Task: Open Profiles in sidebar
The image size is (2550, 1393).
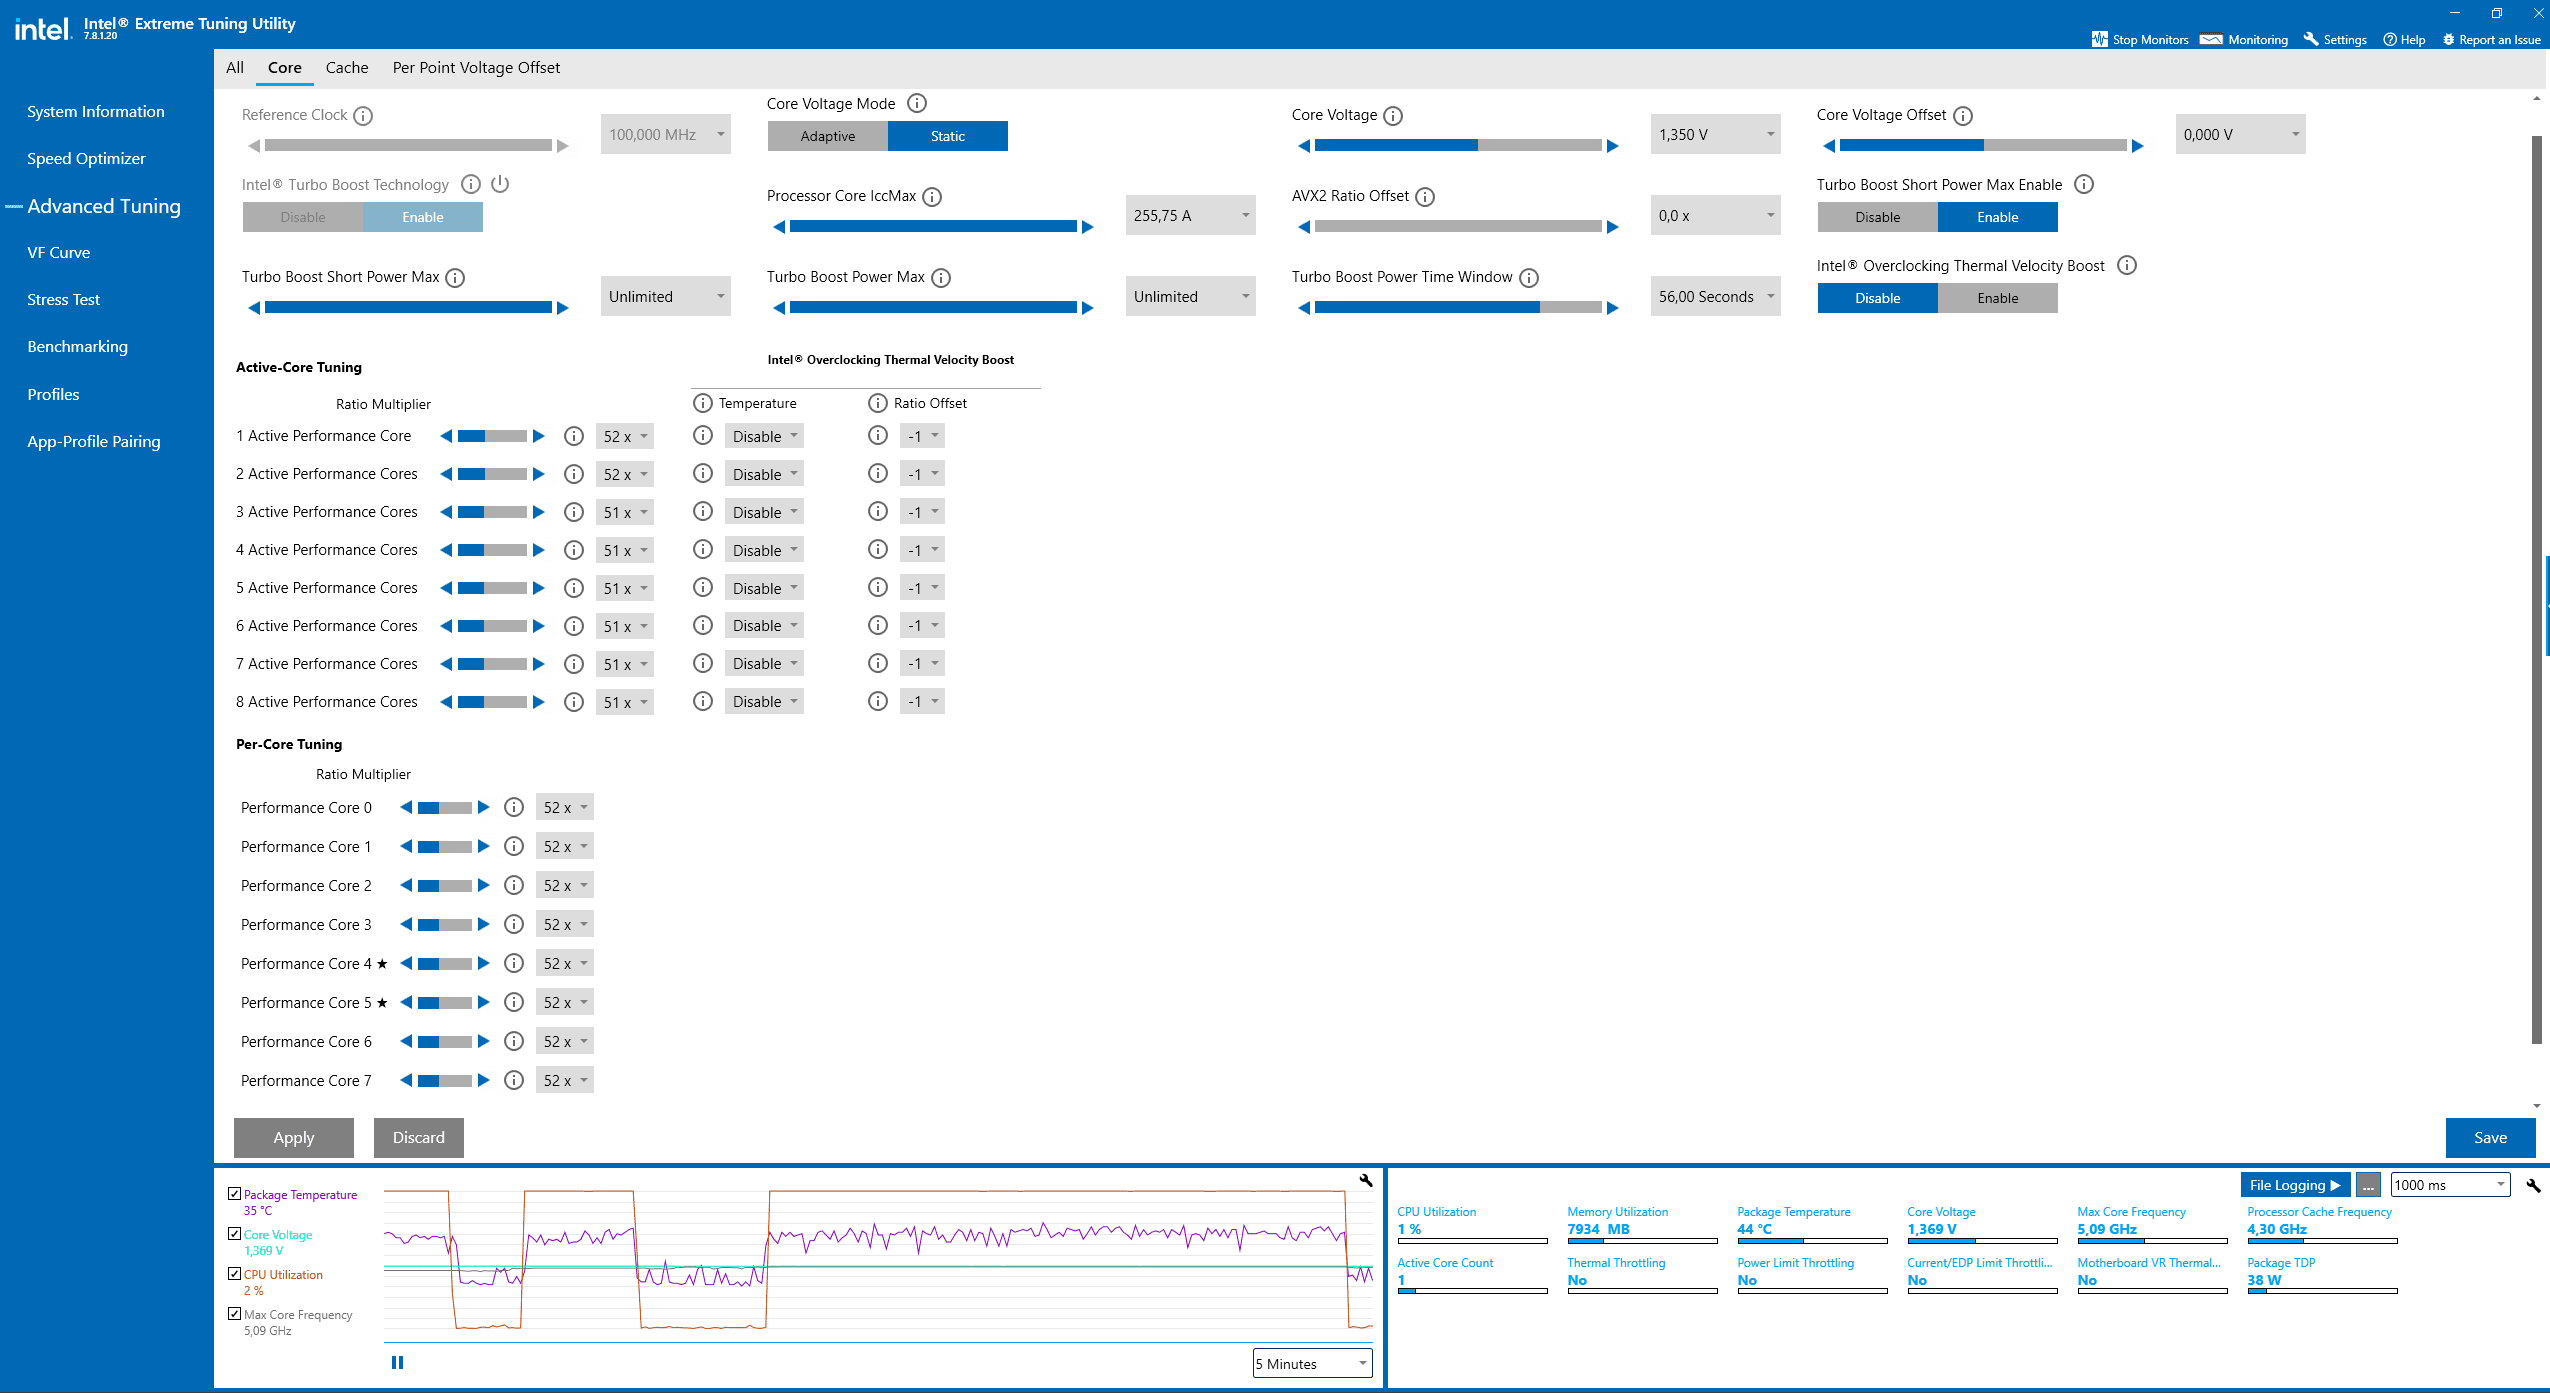Action: click(x=54, y=395)
